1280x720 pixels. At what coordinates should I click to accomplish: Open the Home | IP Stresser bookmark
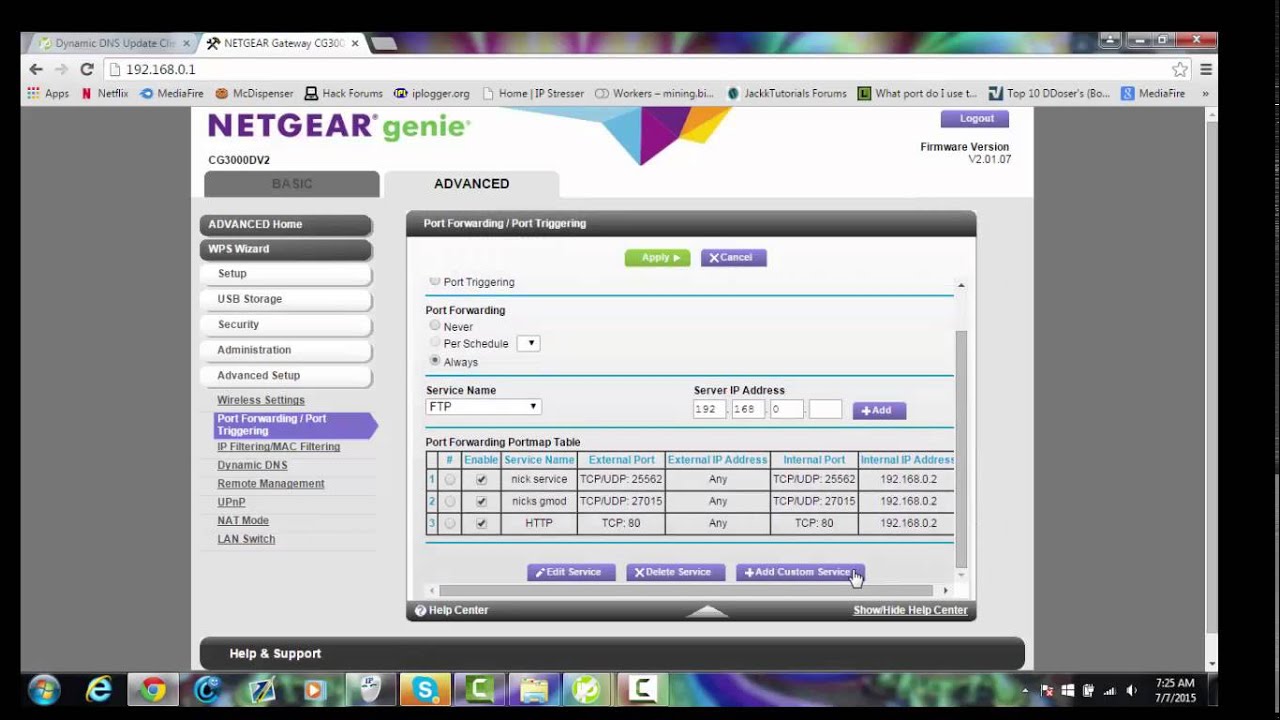click(533, 93)
